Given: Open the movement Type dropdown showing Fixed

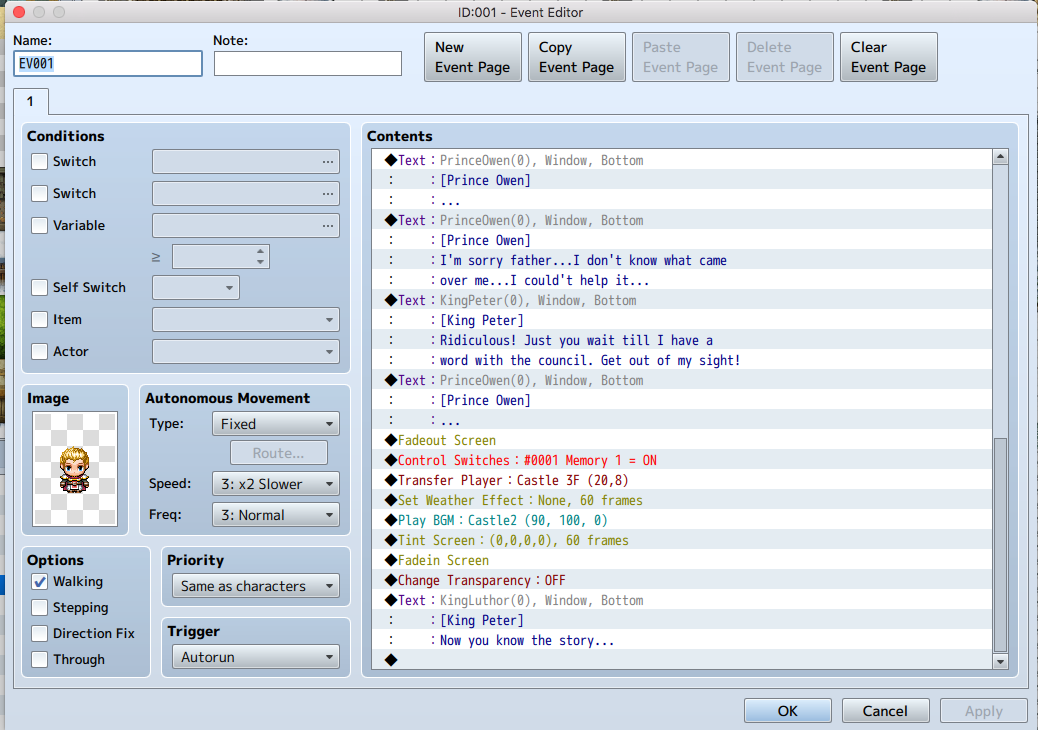Looking at the screenshot, I should pyautogui.click(x=275, y=424).
